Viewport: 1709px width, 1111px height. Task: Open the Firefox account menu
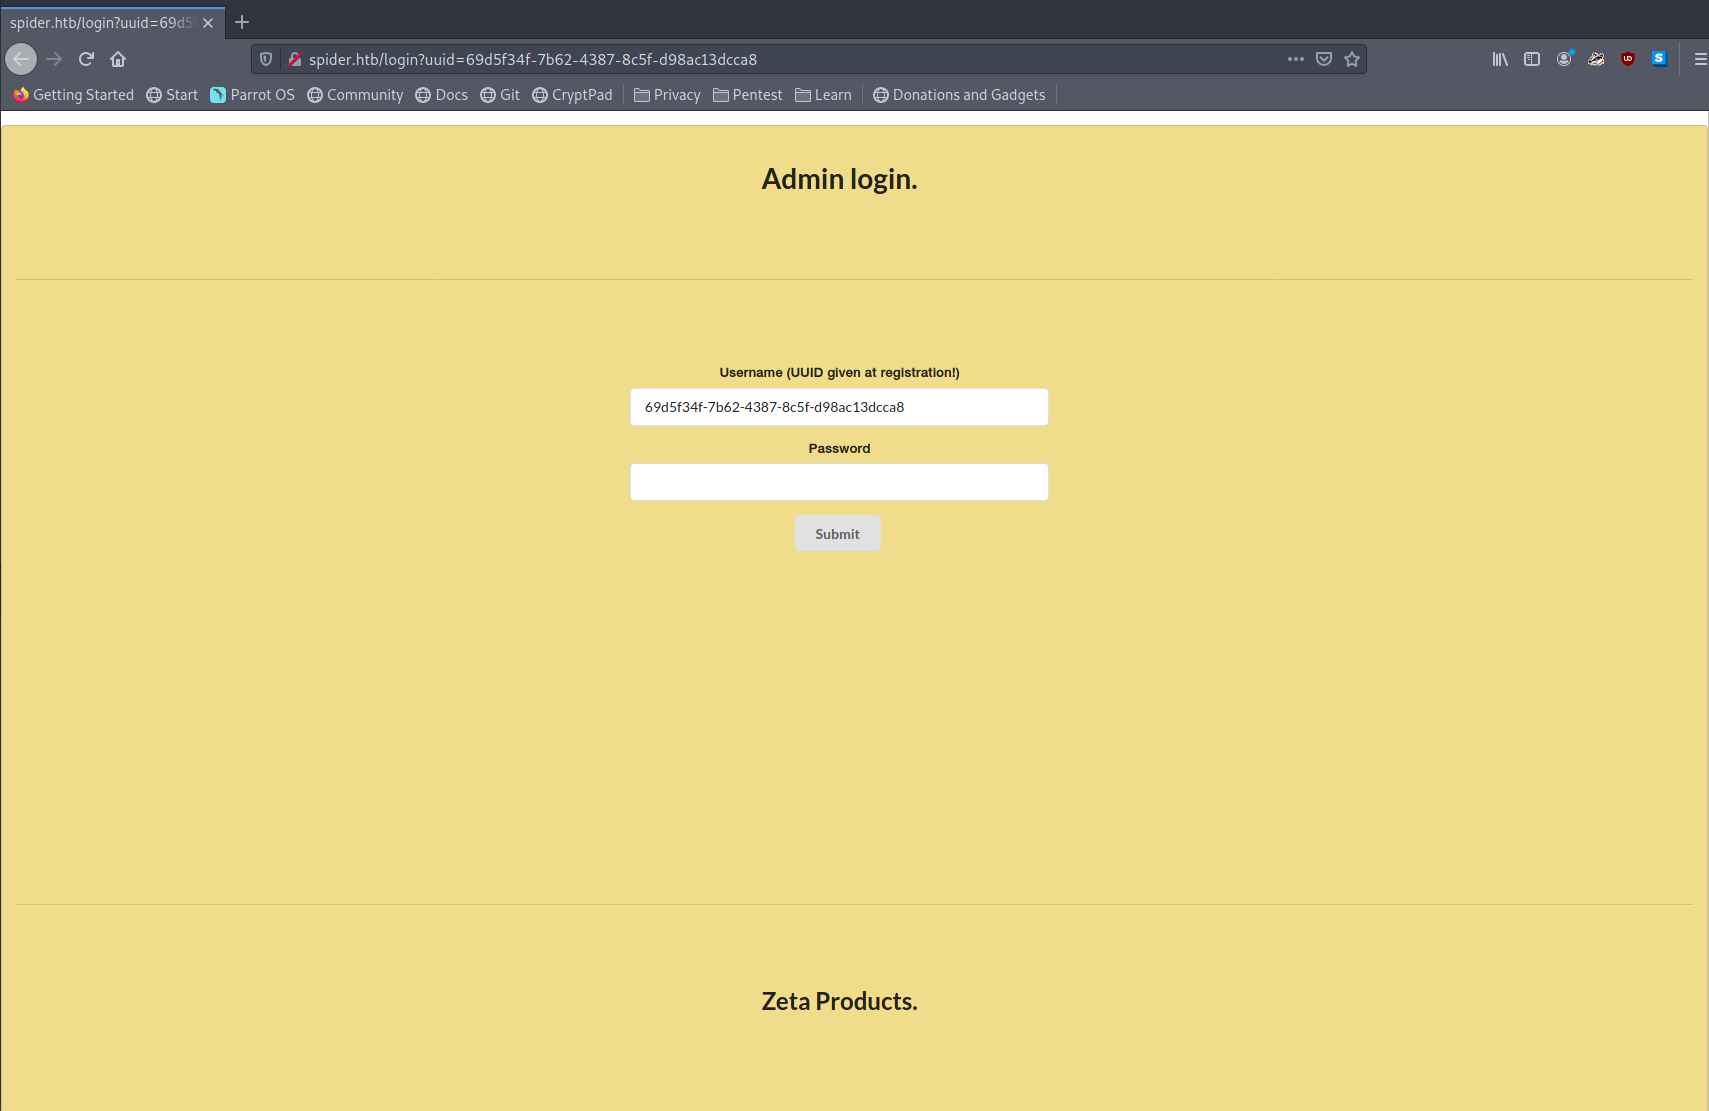point(1564,59)
